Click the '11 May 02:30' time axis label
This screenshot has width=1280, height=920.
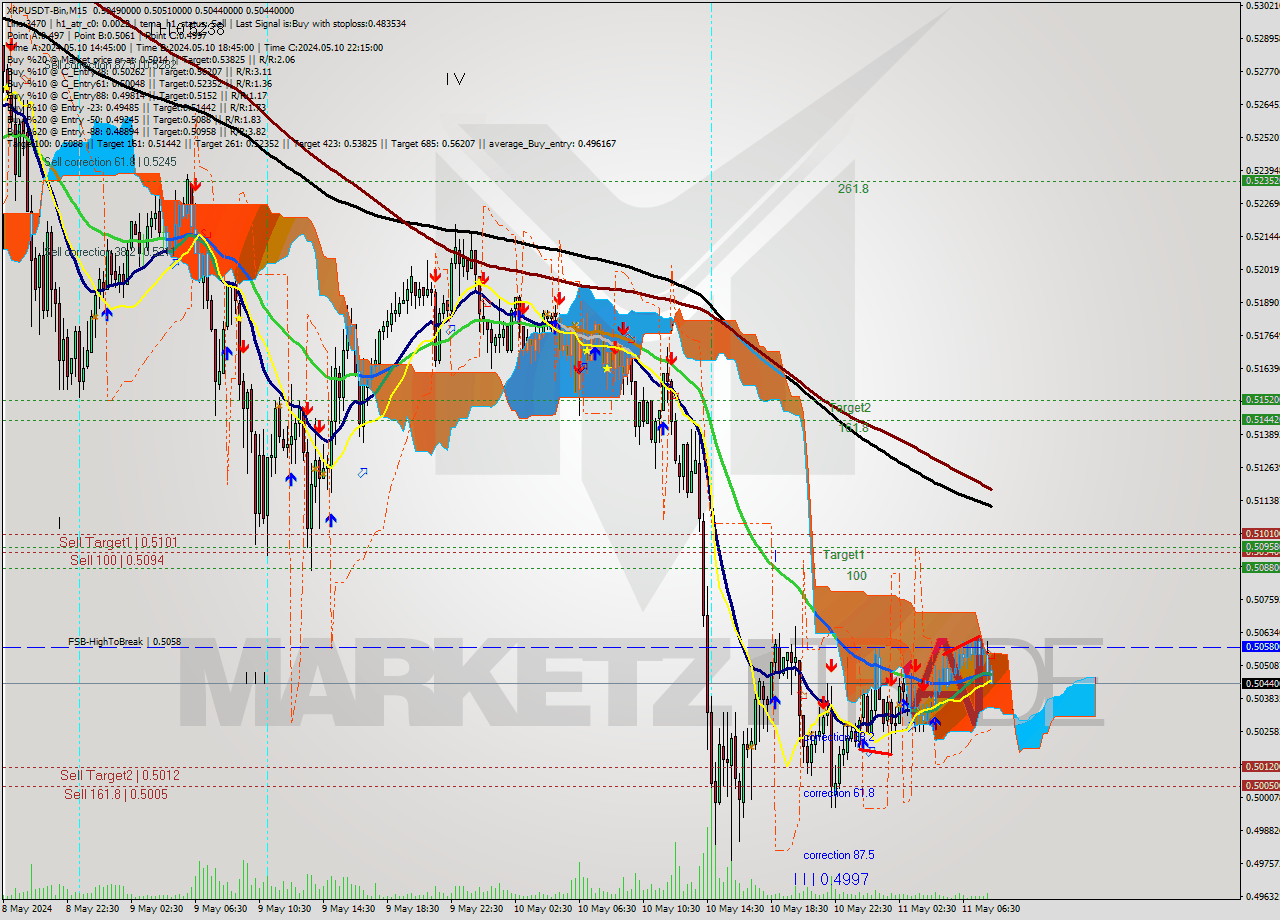click(927, 909)
